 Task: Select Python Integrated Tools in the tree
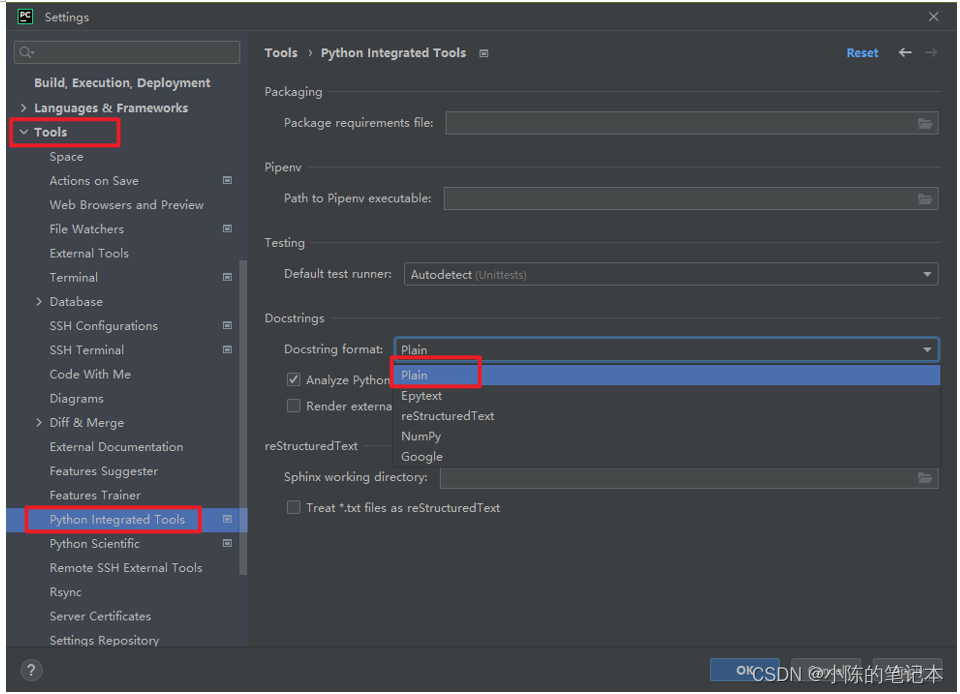click(x=117, y=520)
